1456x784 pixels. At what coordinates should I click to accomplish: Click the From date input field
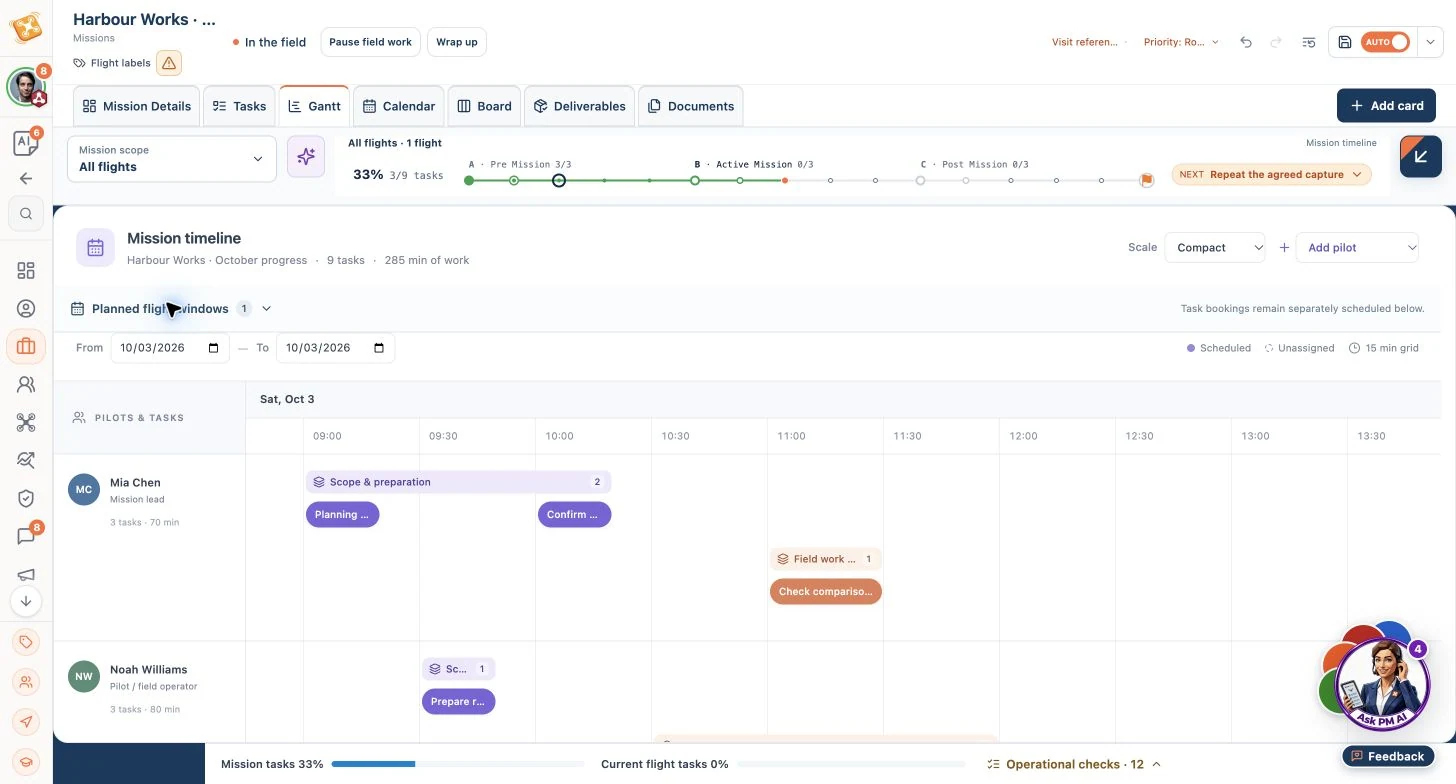point(170,348)
